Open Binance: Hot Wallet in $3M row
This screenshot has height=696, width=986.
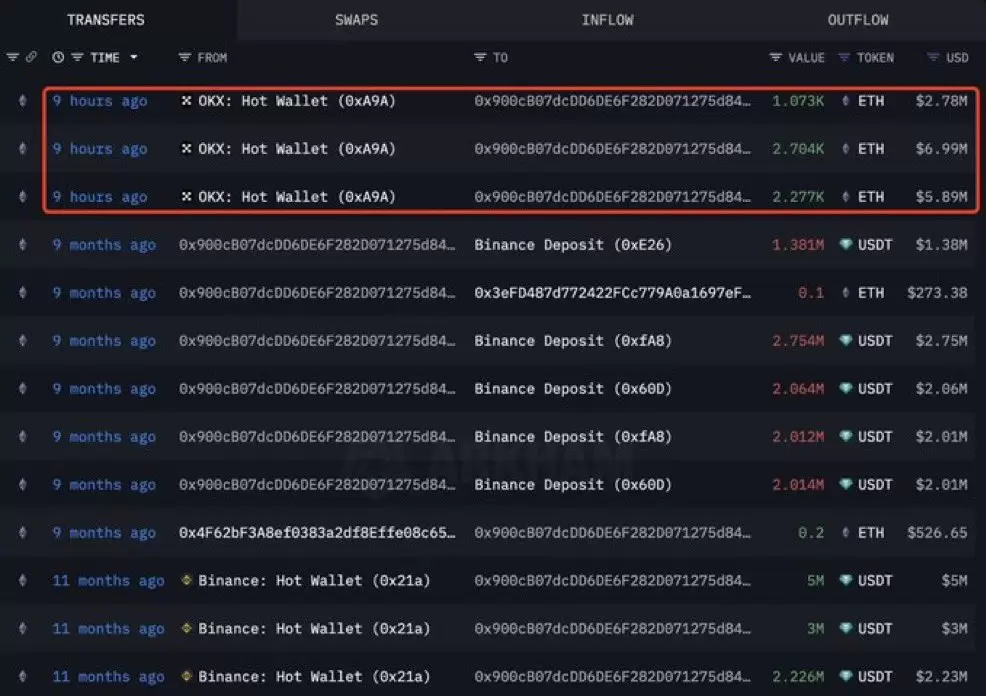point(314,628)
